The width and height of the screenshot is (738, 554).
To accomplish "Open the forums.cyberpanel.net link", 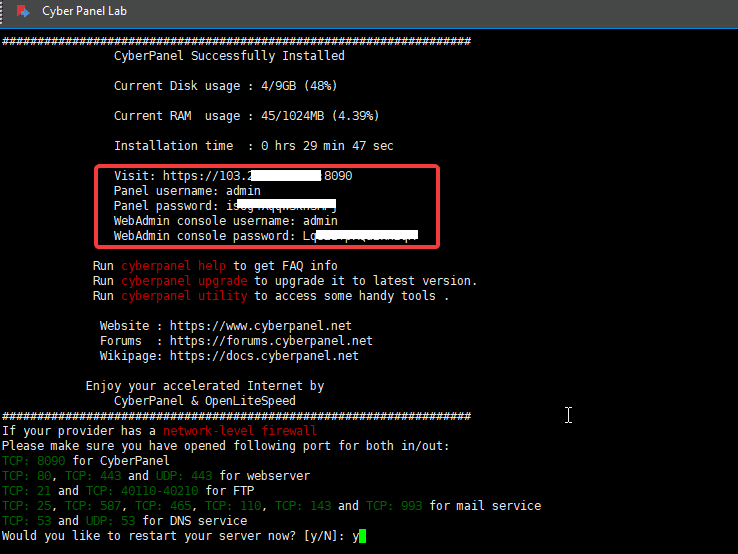I will click(x=271, y=341).
